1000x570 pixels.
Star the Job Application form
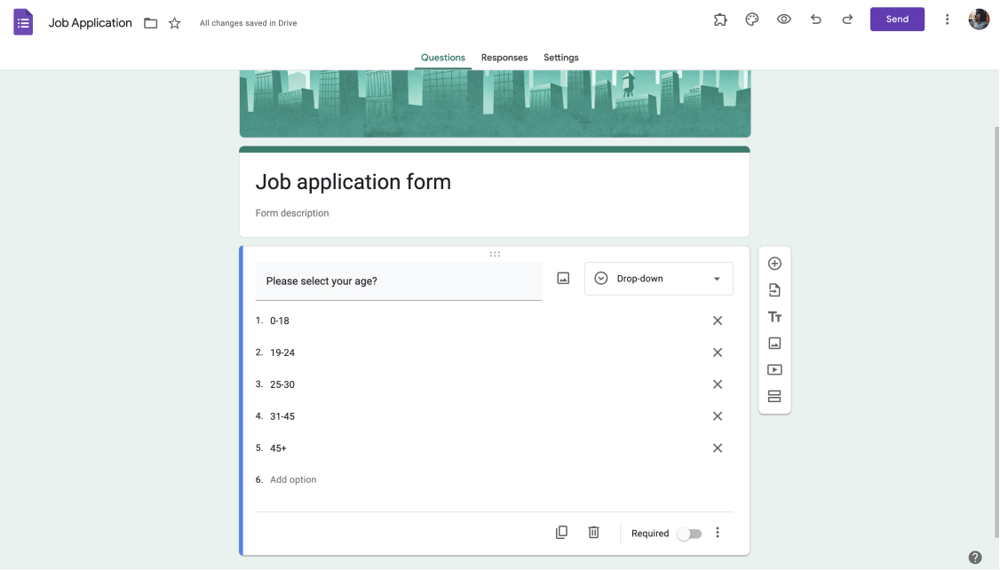click(175, 23)
